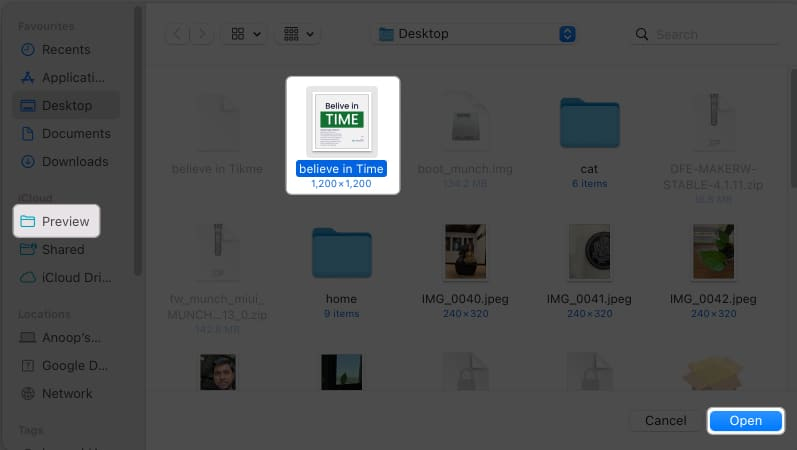This screenshot has width=797, height=450.
Task: Open the icon view mode dropdown
Action: point(246,34)
